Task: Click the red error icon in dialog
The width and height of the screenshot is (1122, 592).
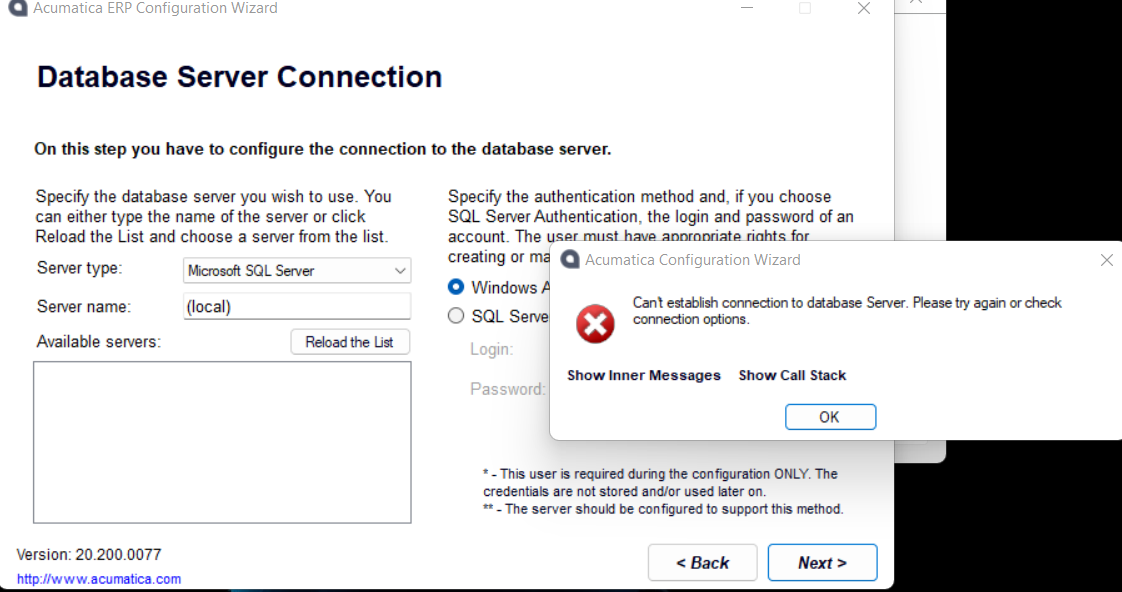Action: [595, 324]
